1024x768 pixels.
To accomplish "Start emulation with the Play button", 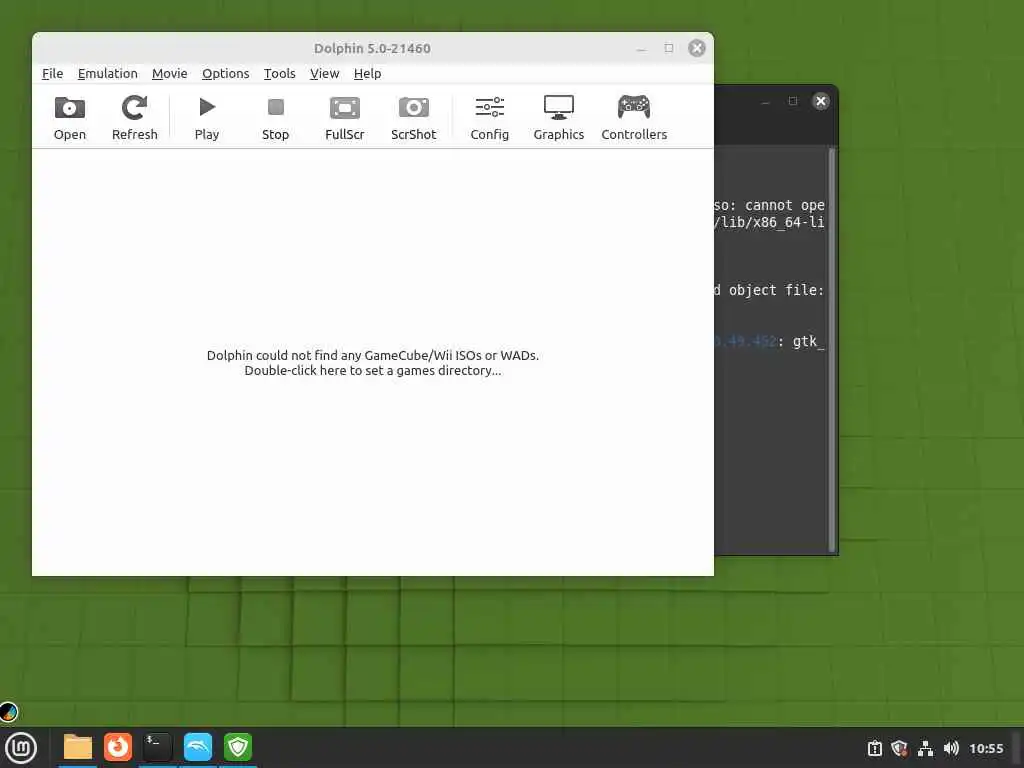I will point(206,118).
